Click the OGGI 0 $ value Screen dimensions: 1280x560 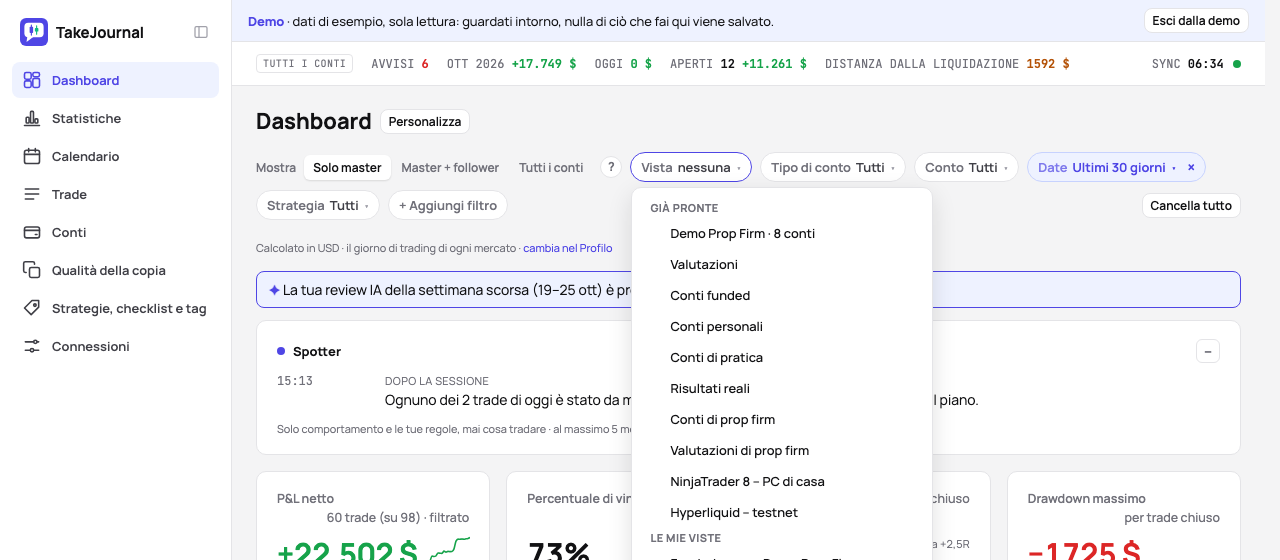coord(623,64)
